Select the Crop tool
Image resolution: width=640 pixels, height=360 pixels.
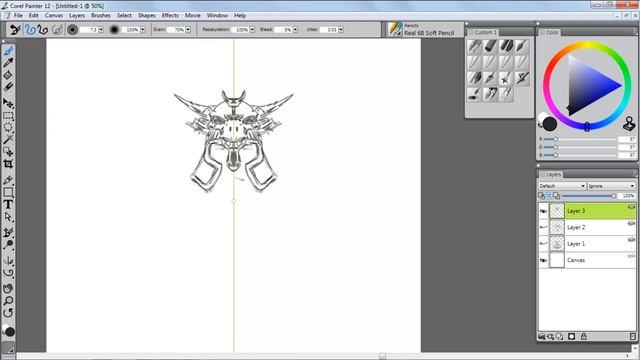click(x=8, y=164)
